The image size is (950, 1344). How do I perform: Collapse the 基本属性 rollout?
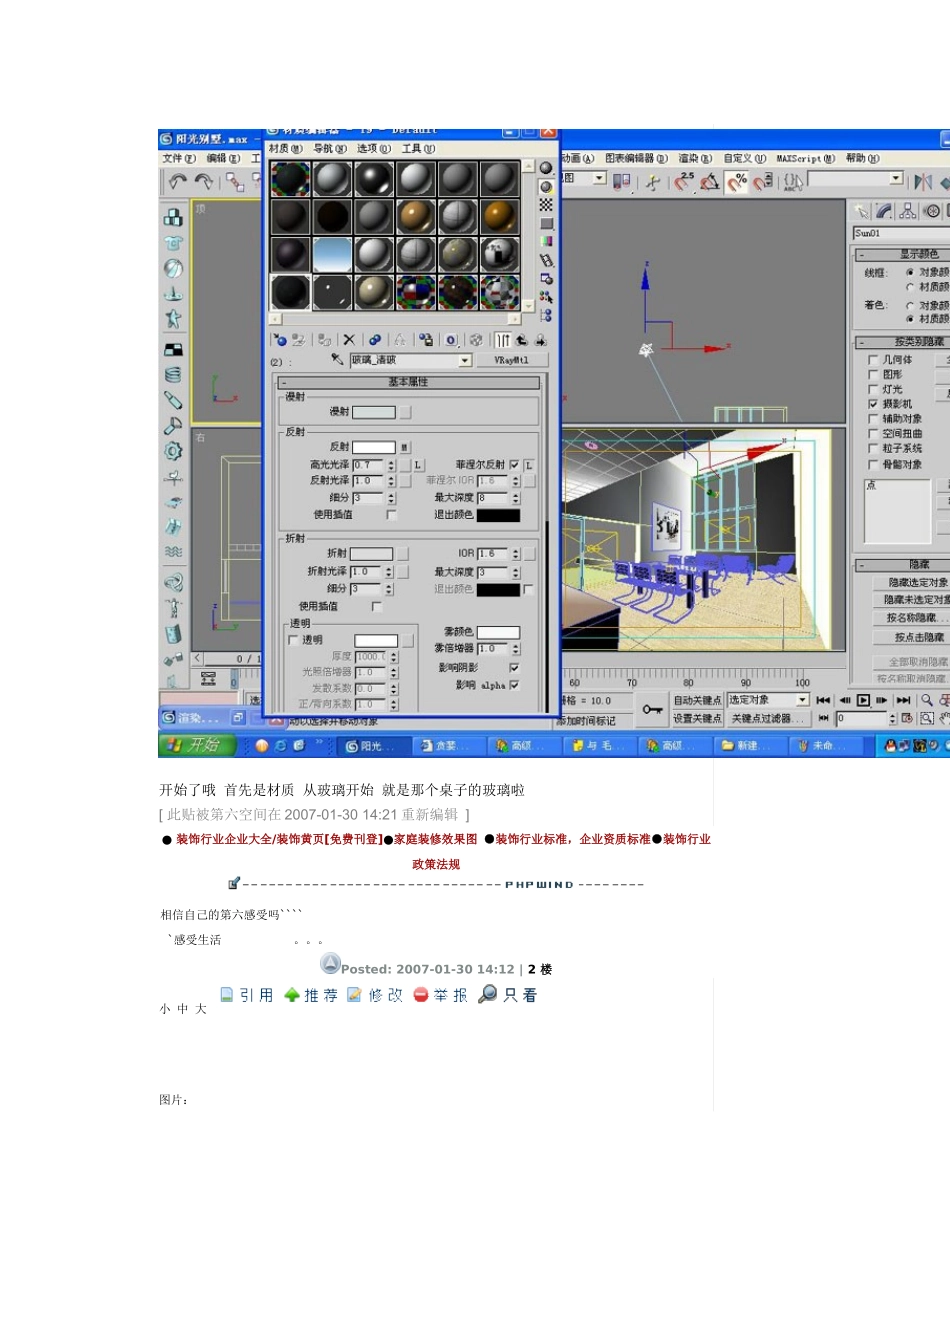click(409, 382)
